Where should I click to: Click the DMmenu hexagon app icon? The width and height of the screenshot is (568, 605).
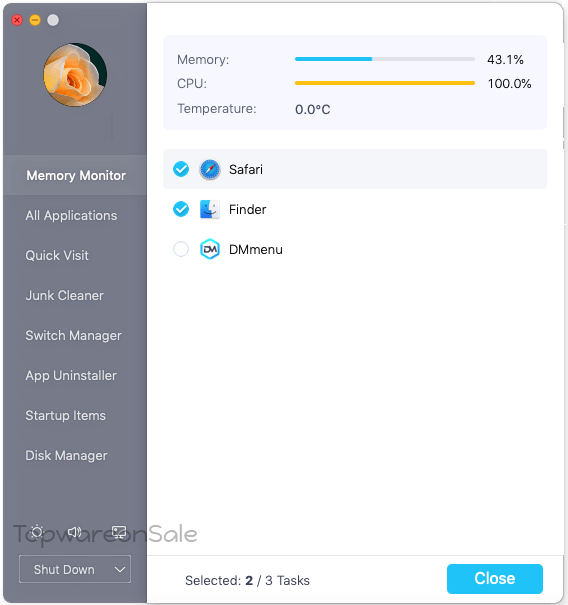(210, 249)
